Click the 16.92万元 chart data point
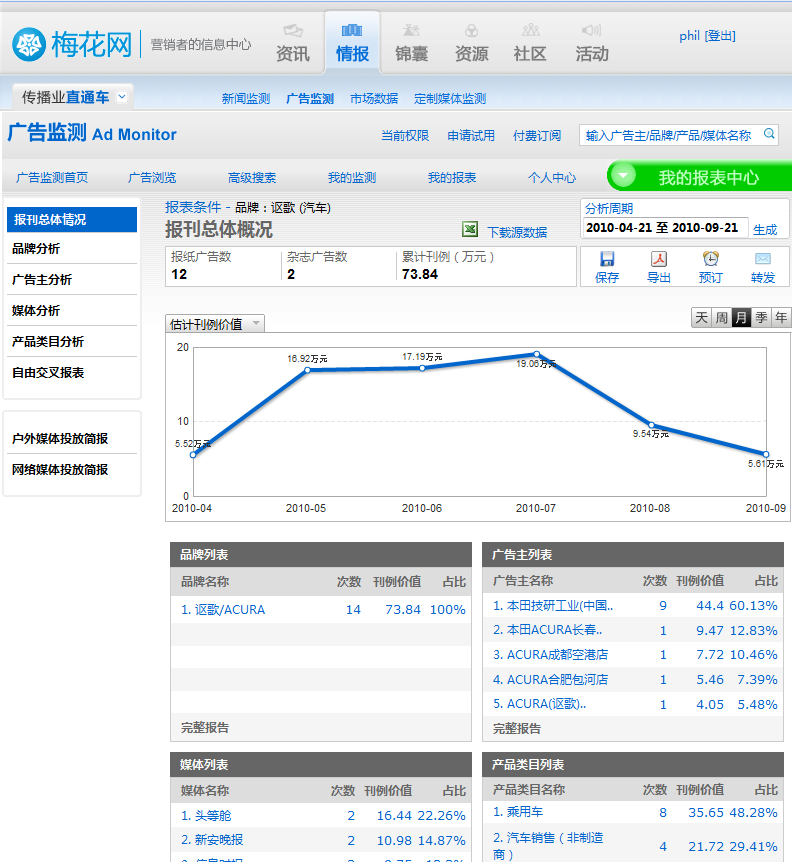Image resolution: width=792 pixels, height=862 pixels. [x=307, y=370]
